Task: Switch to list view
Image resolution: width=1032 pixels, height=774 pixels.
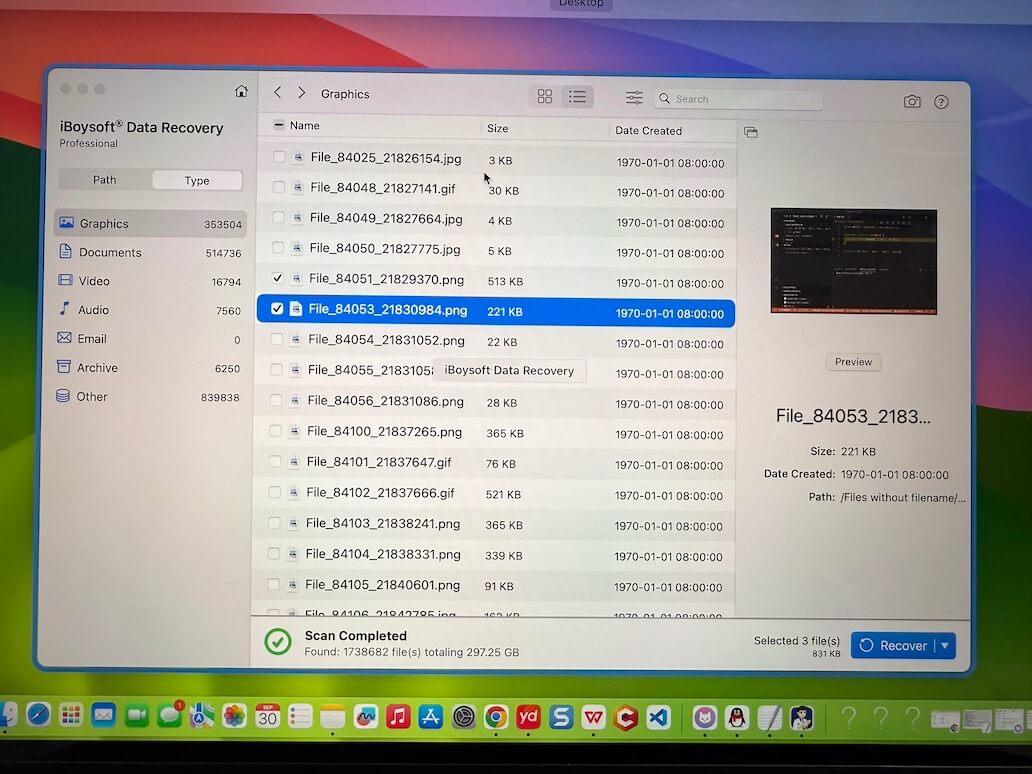Action: tap(577, 97)
